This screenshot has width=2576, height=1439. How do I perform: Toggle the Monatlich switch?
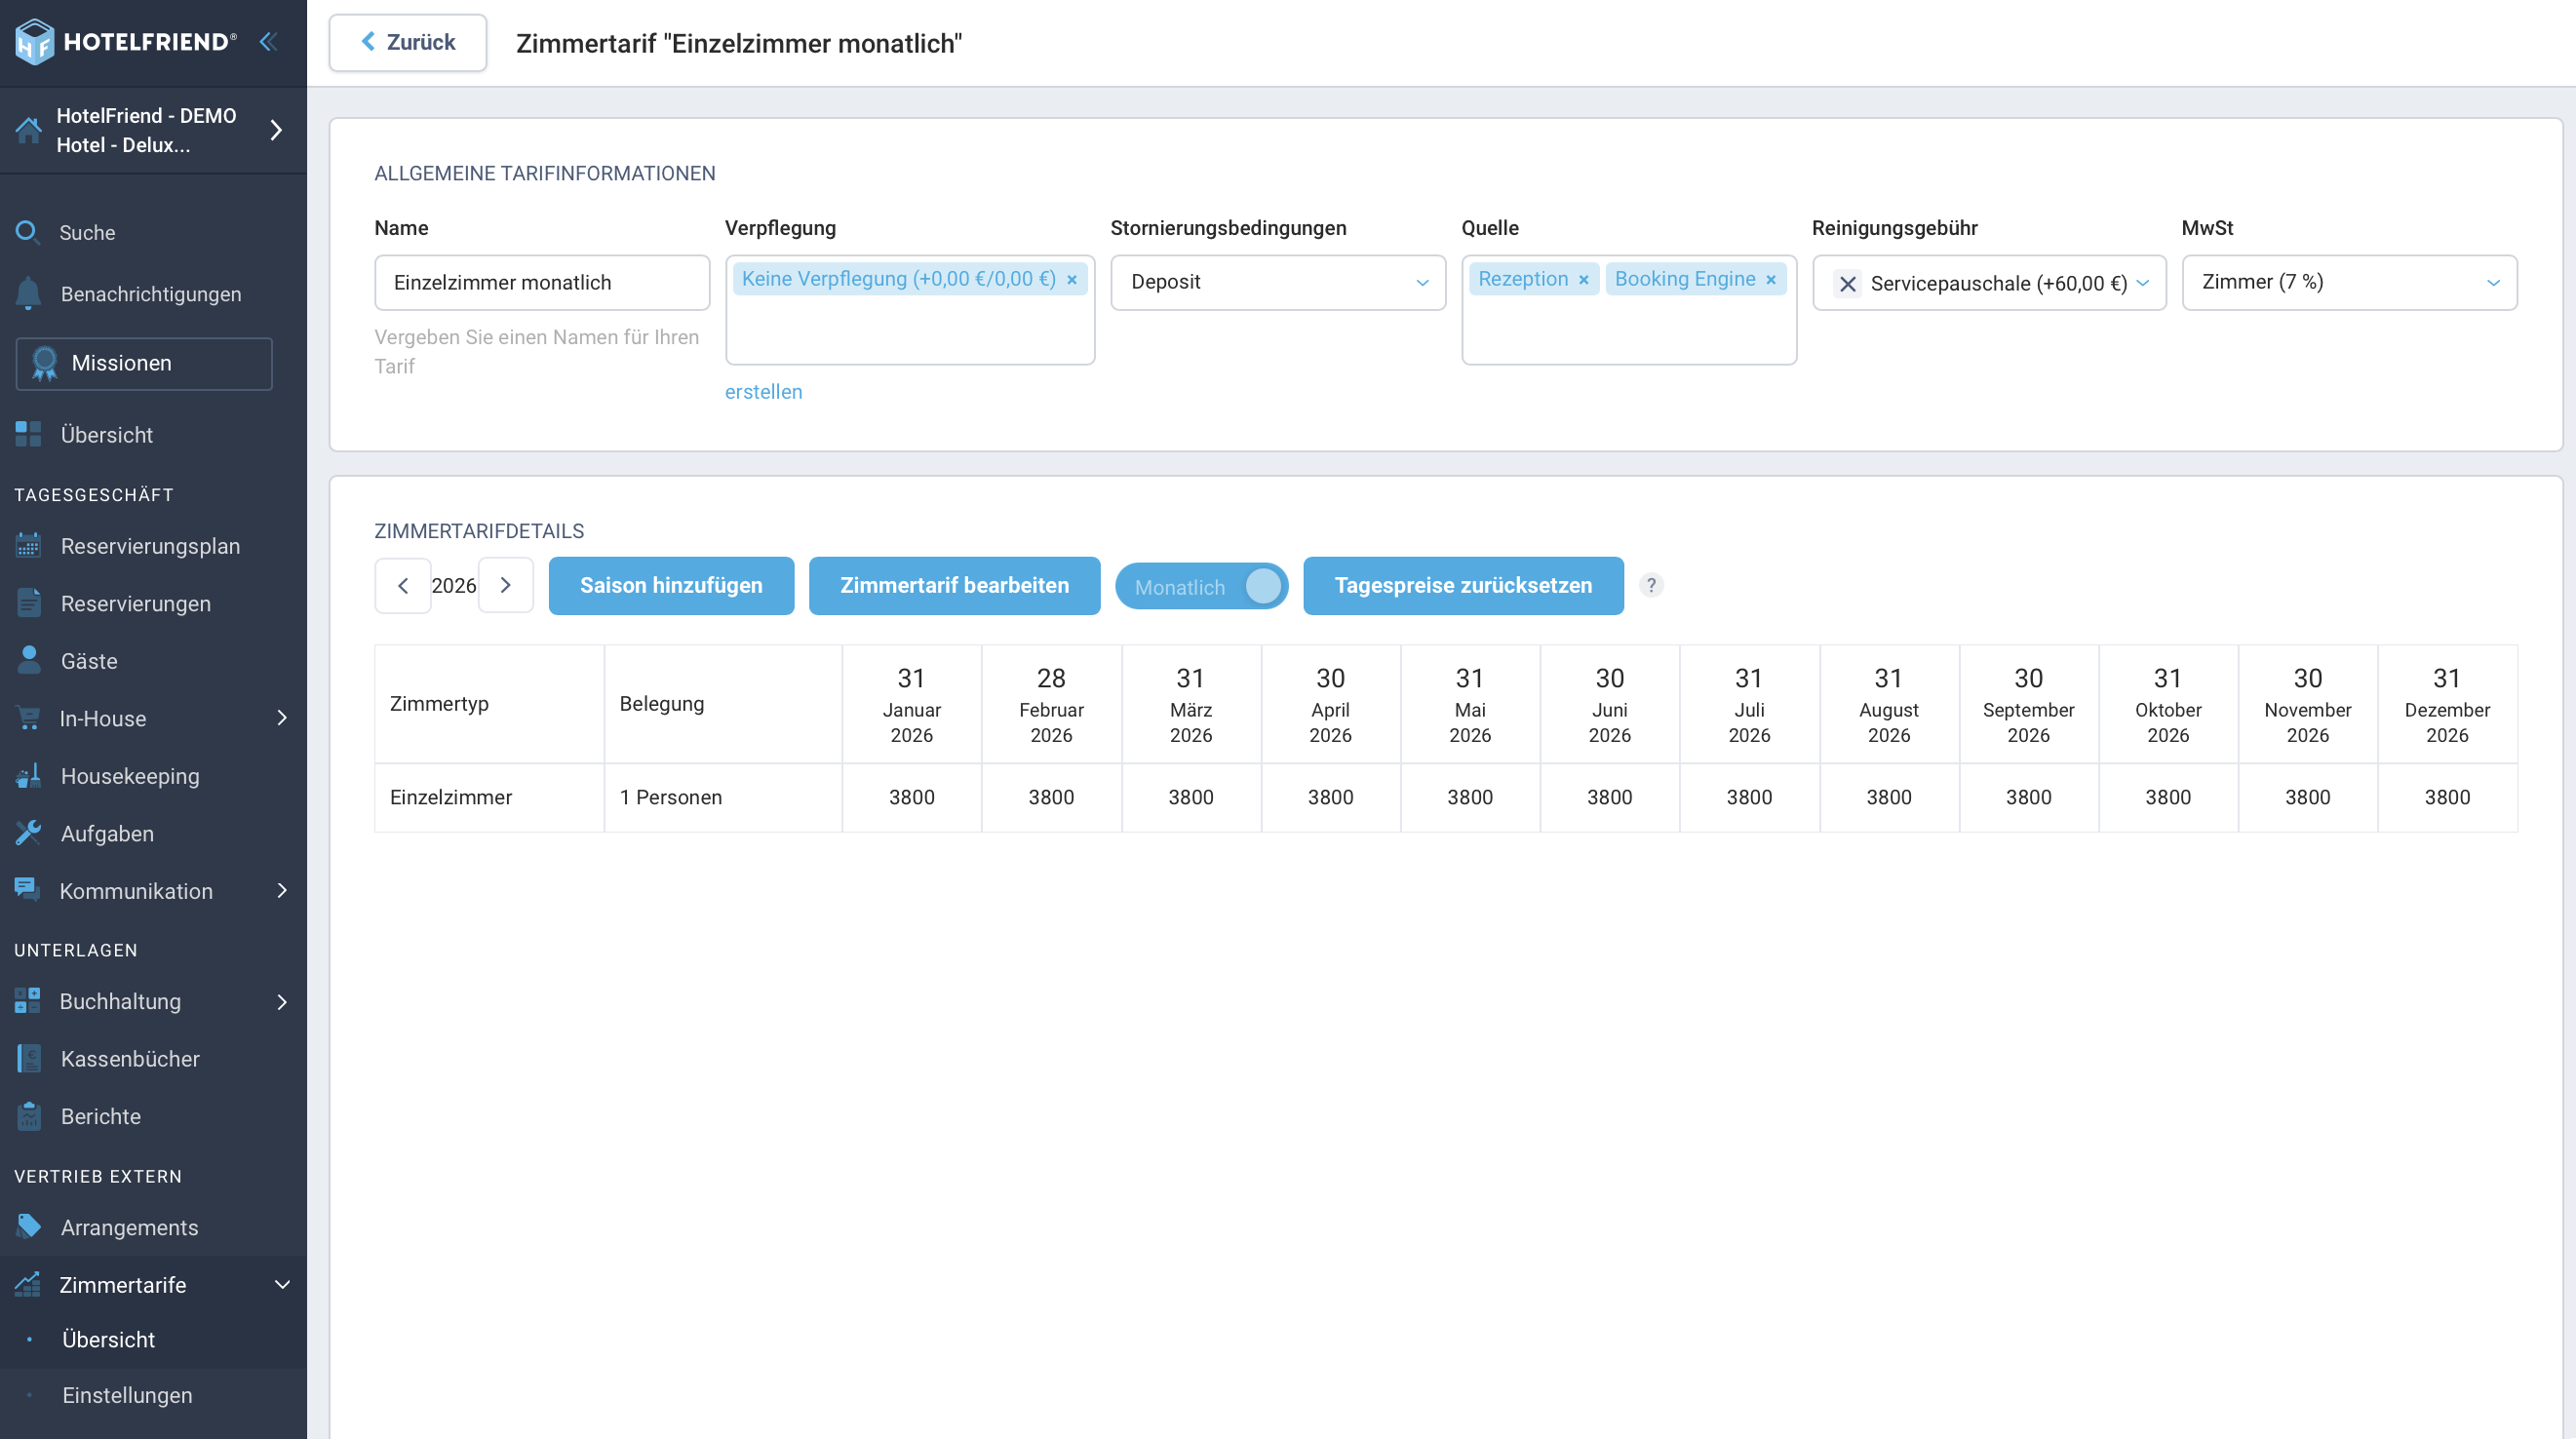click(1201, 586)
